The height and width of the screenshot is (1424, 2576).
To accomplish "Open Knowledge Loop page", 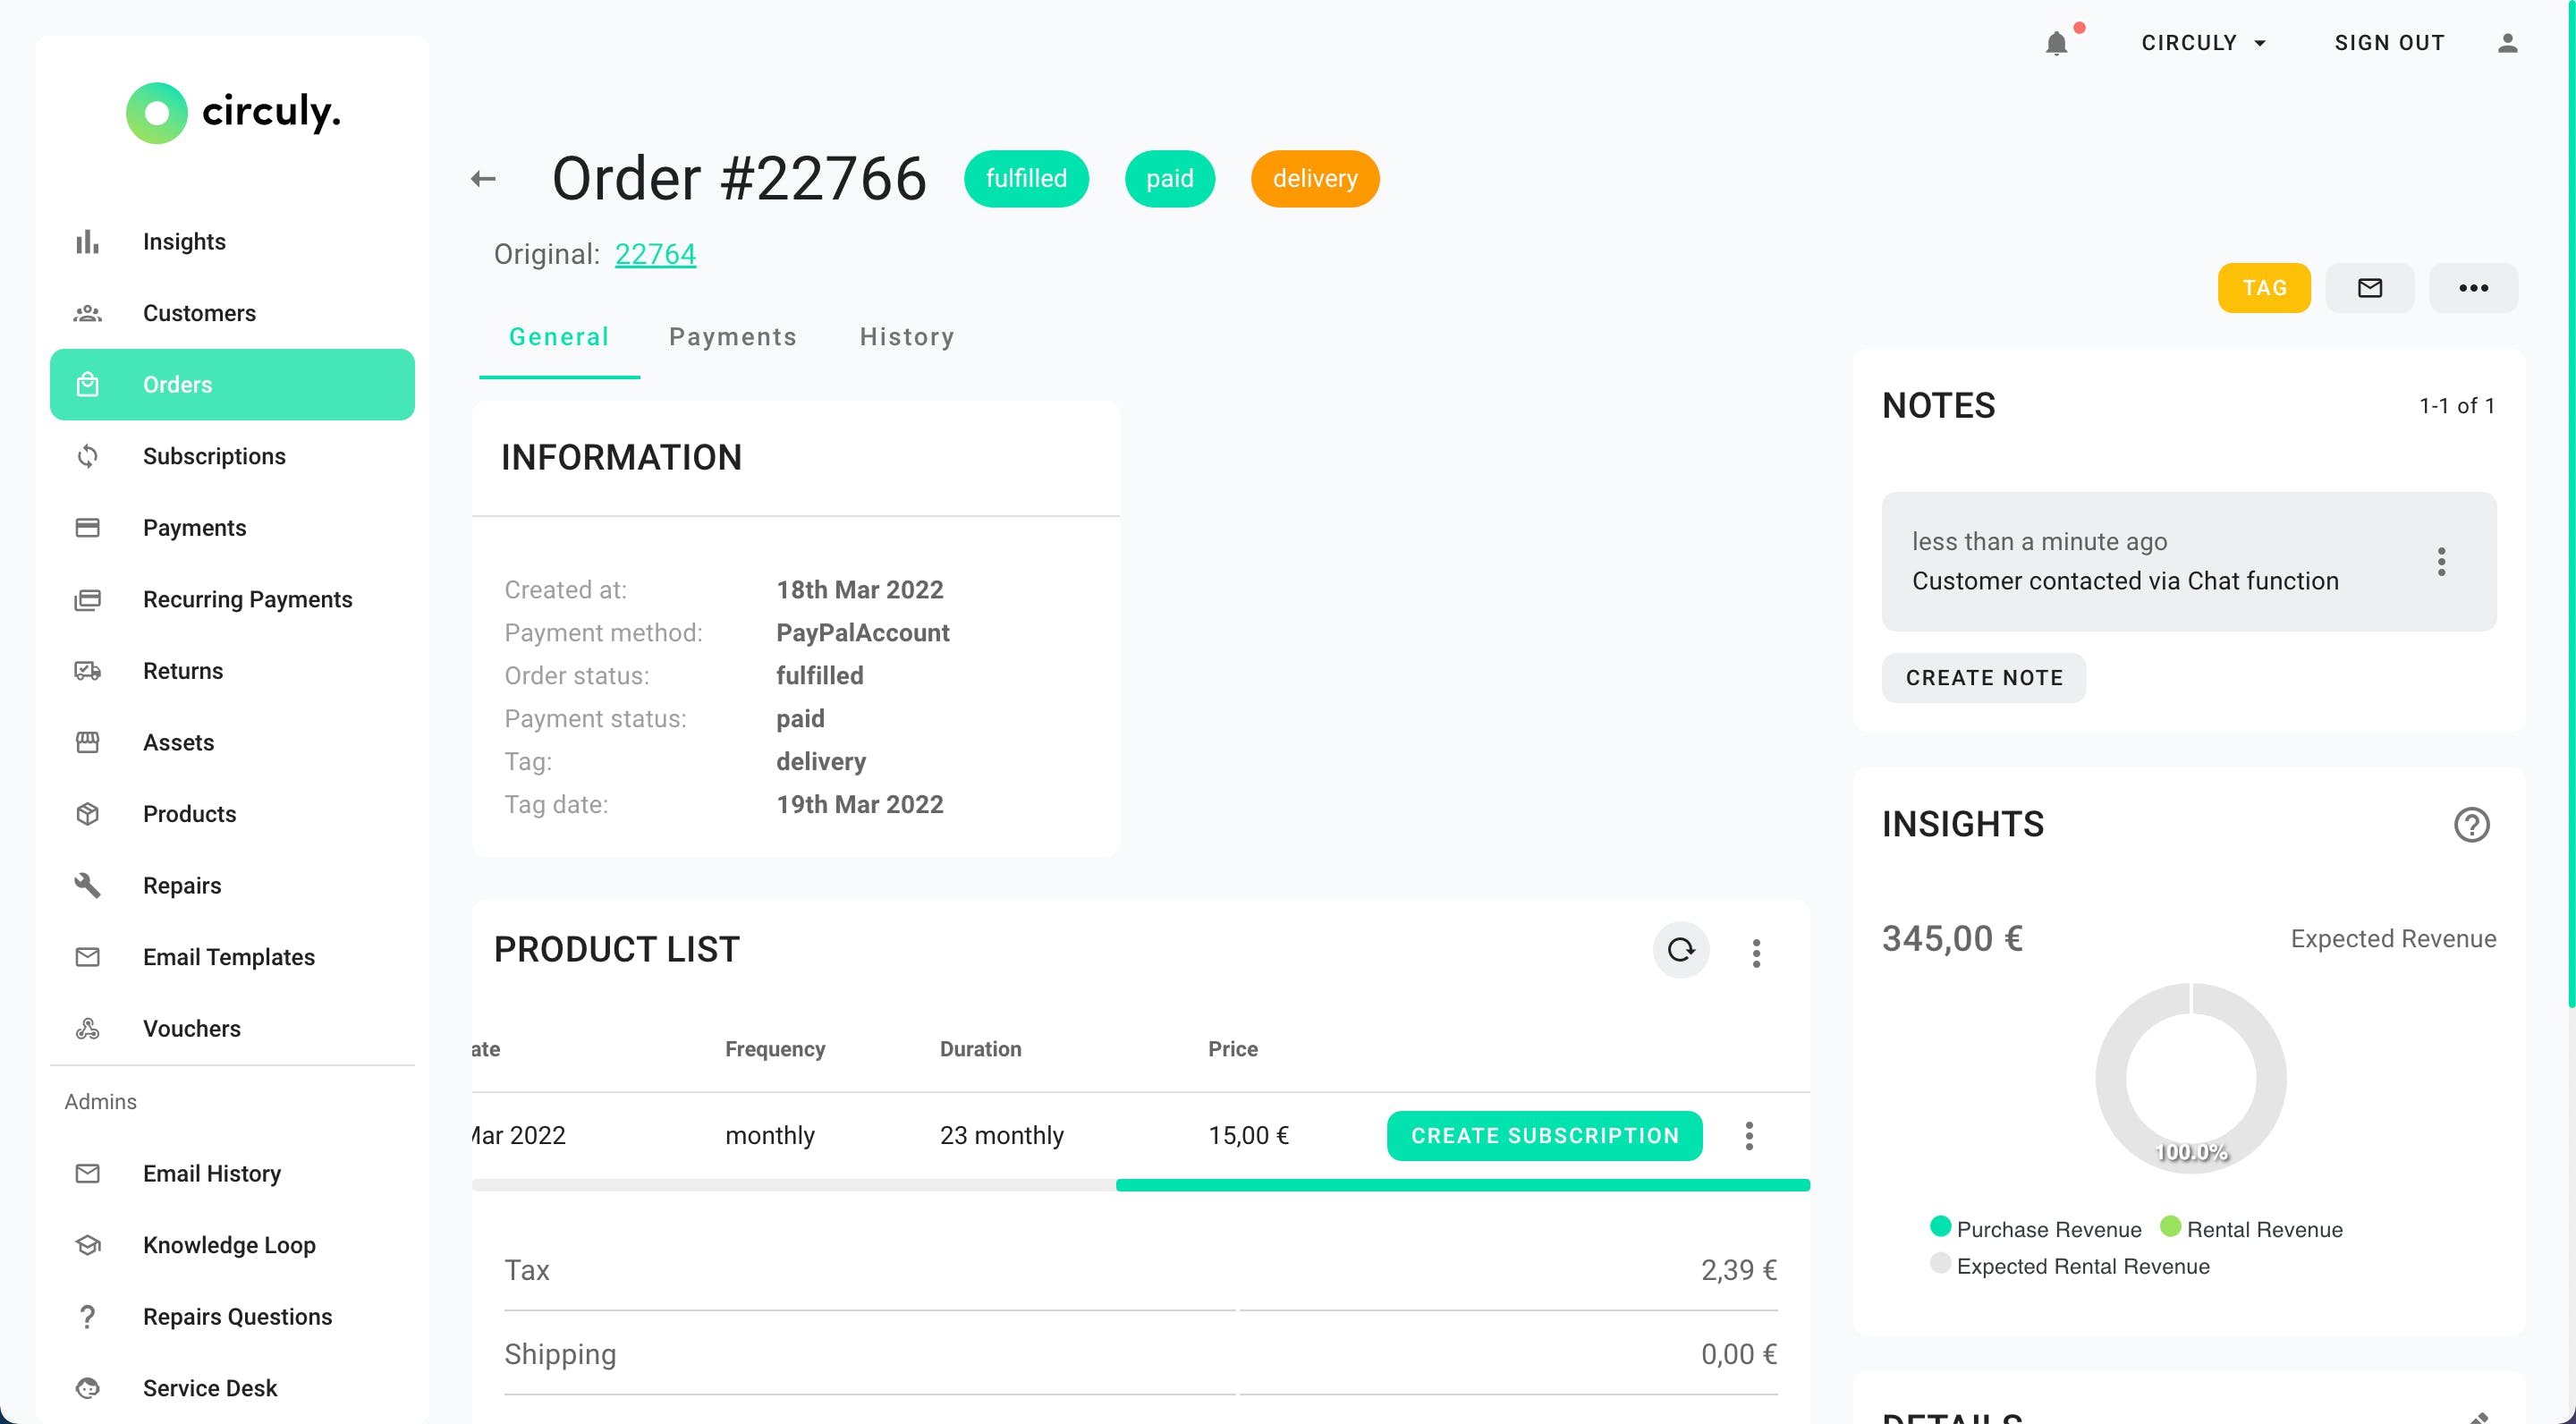I will pyautogui.click(x=232, y=1245).
